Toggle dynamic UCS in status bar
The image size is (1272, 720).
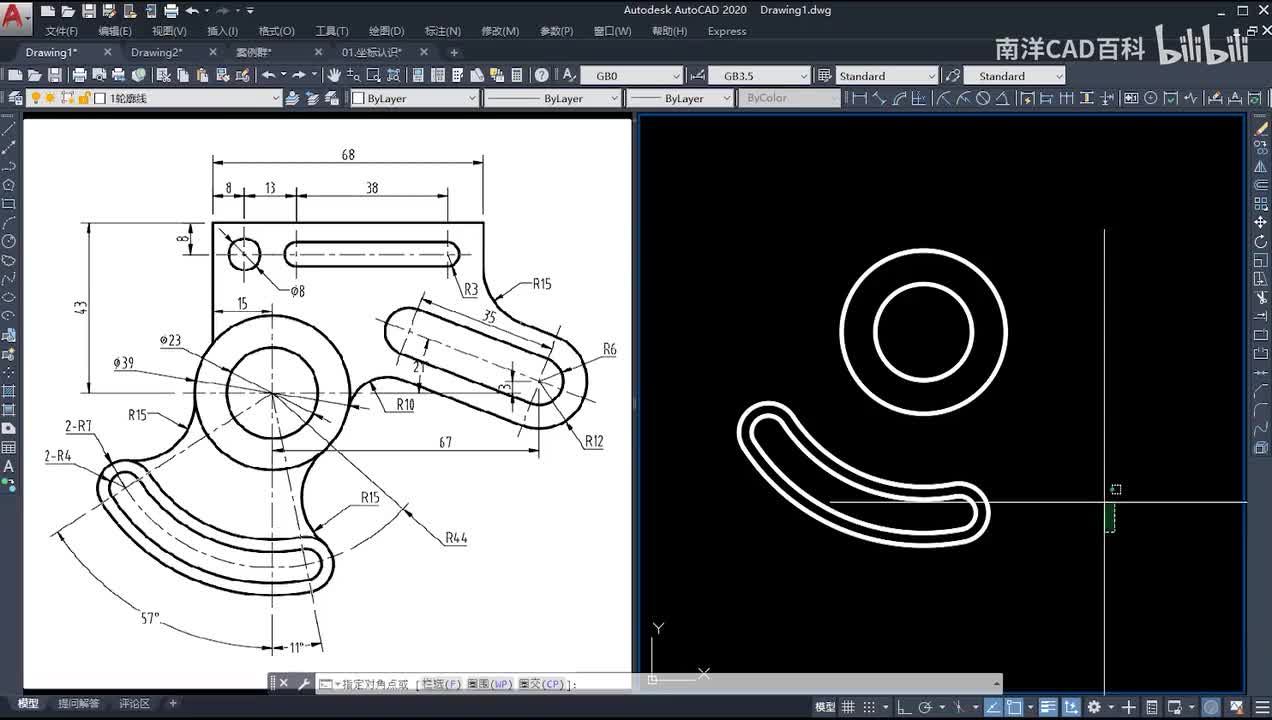tap(1071, 707)
